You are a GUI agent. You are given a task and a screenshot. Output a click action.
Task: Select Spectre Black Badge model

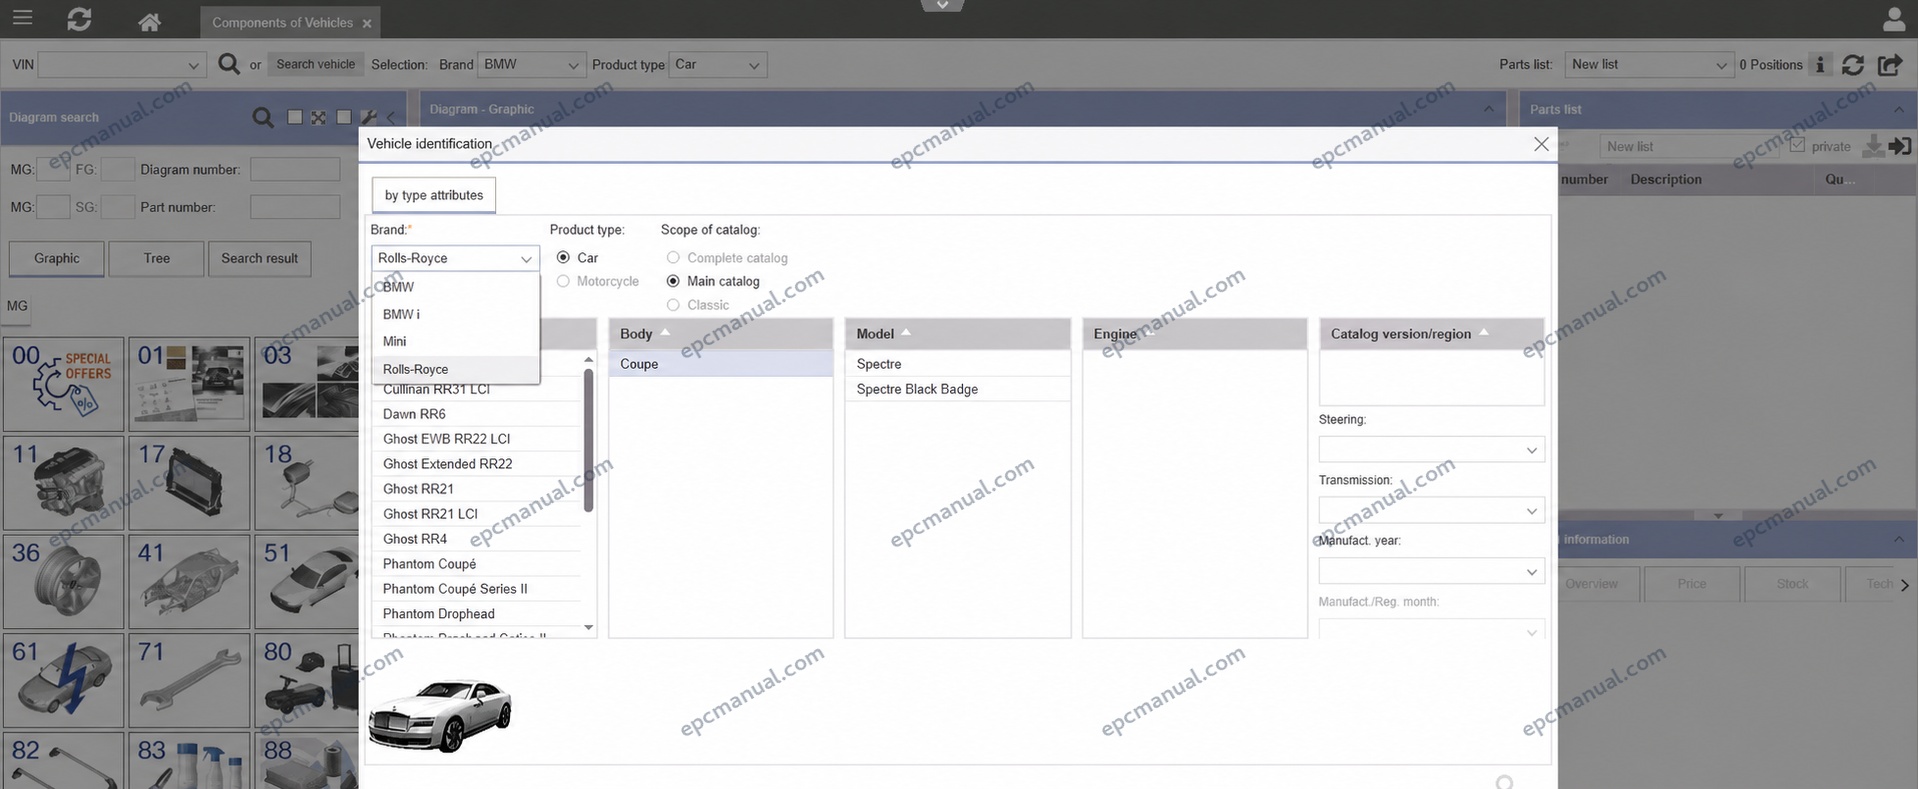click(958, 389)
